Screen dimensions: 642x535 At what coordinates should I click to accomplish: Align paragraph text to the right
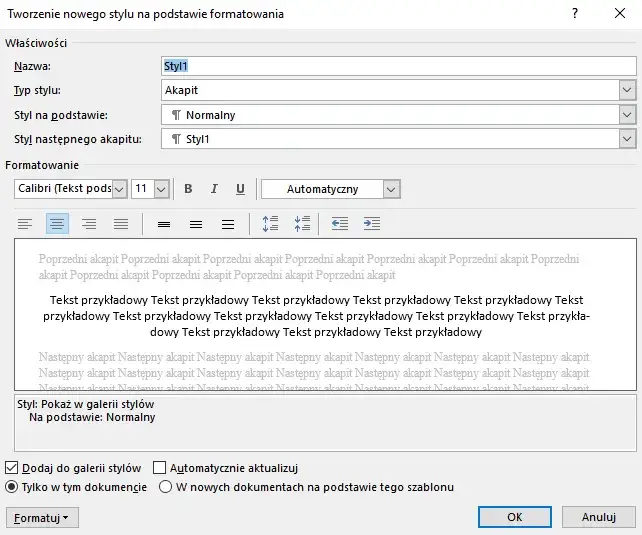click(89, 224)
